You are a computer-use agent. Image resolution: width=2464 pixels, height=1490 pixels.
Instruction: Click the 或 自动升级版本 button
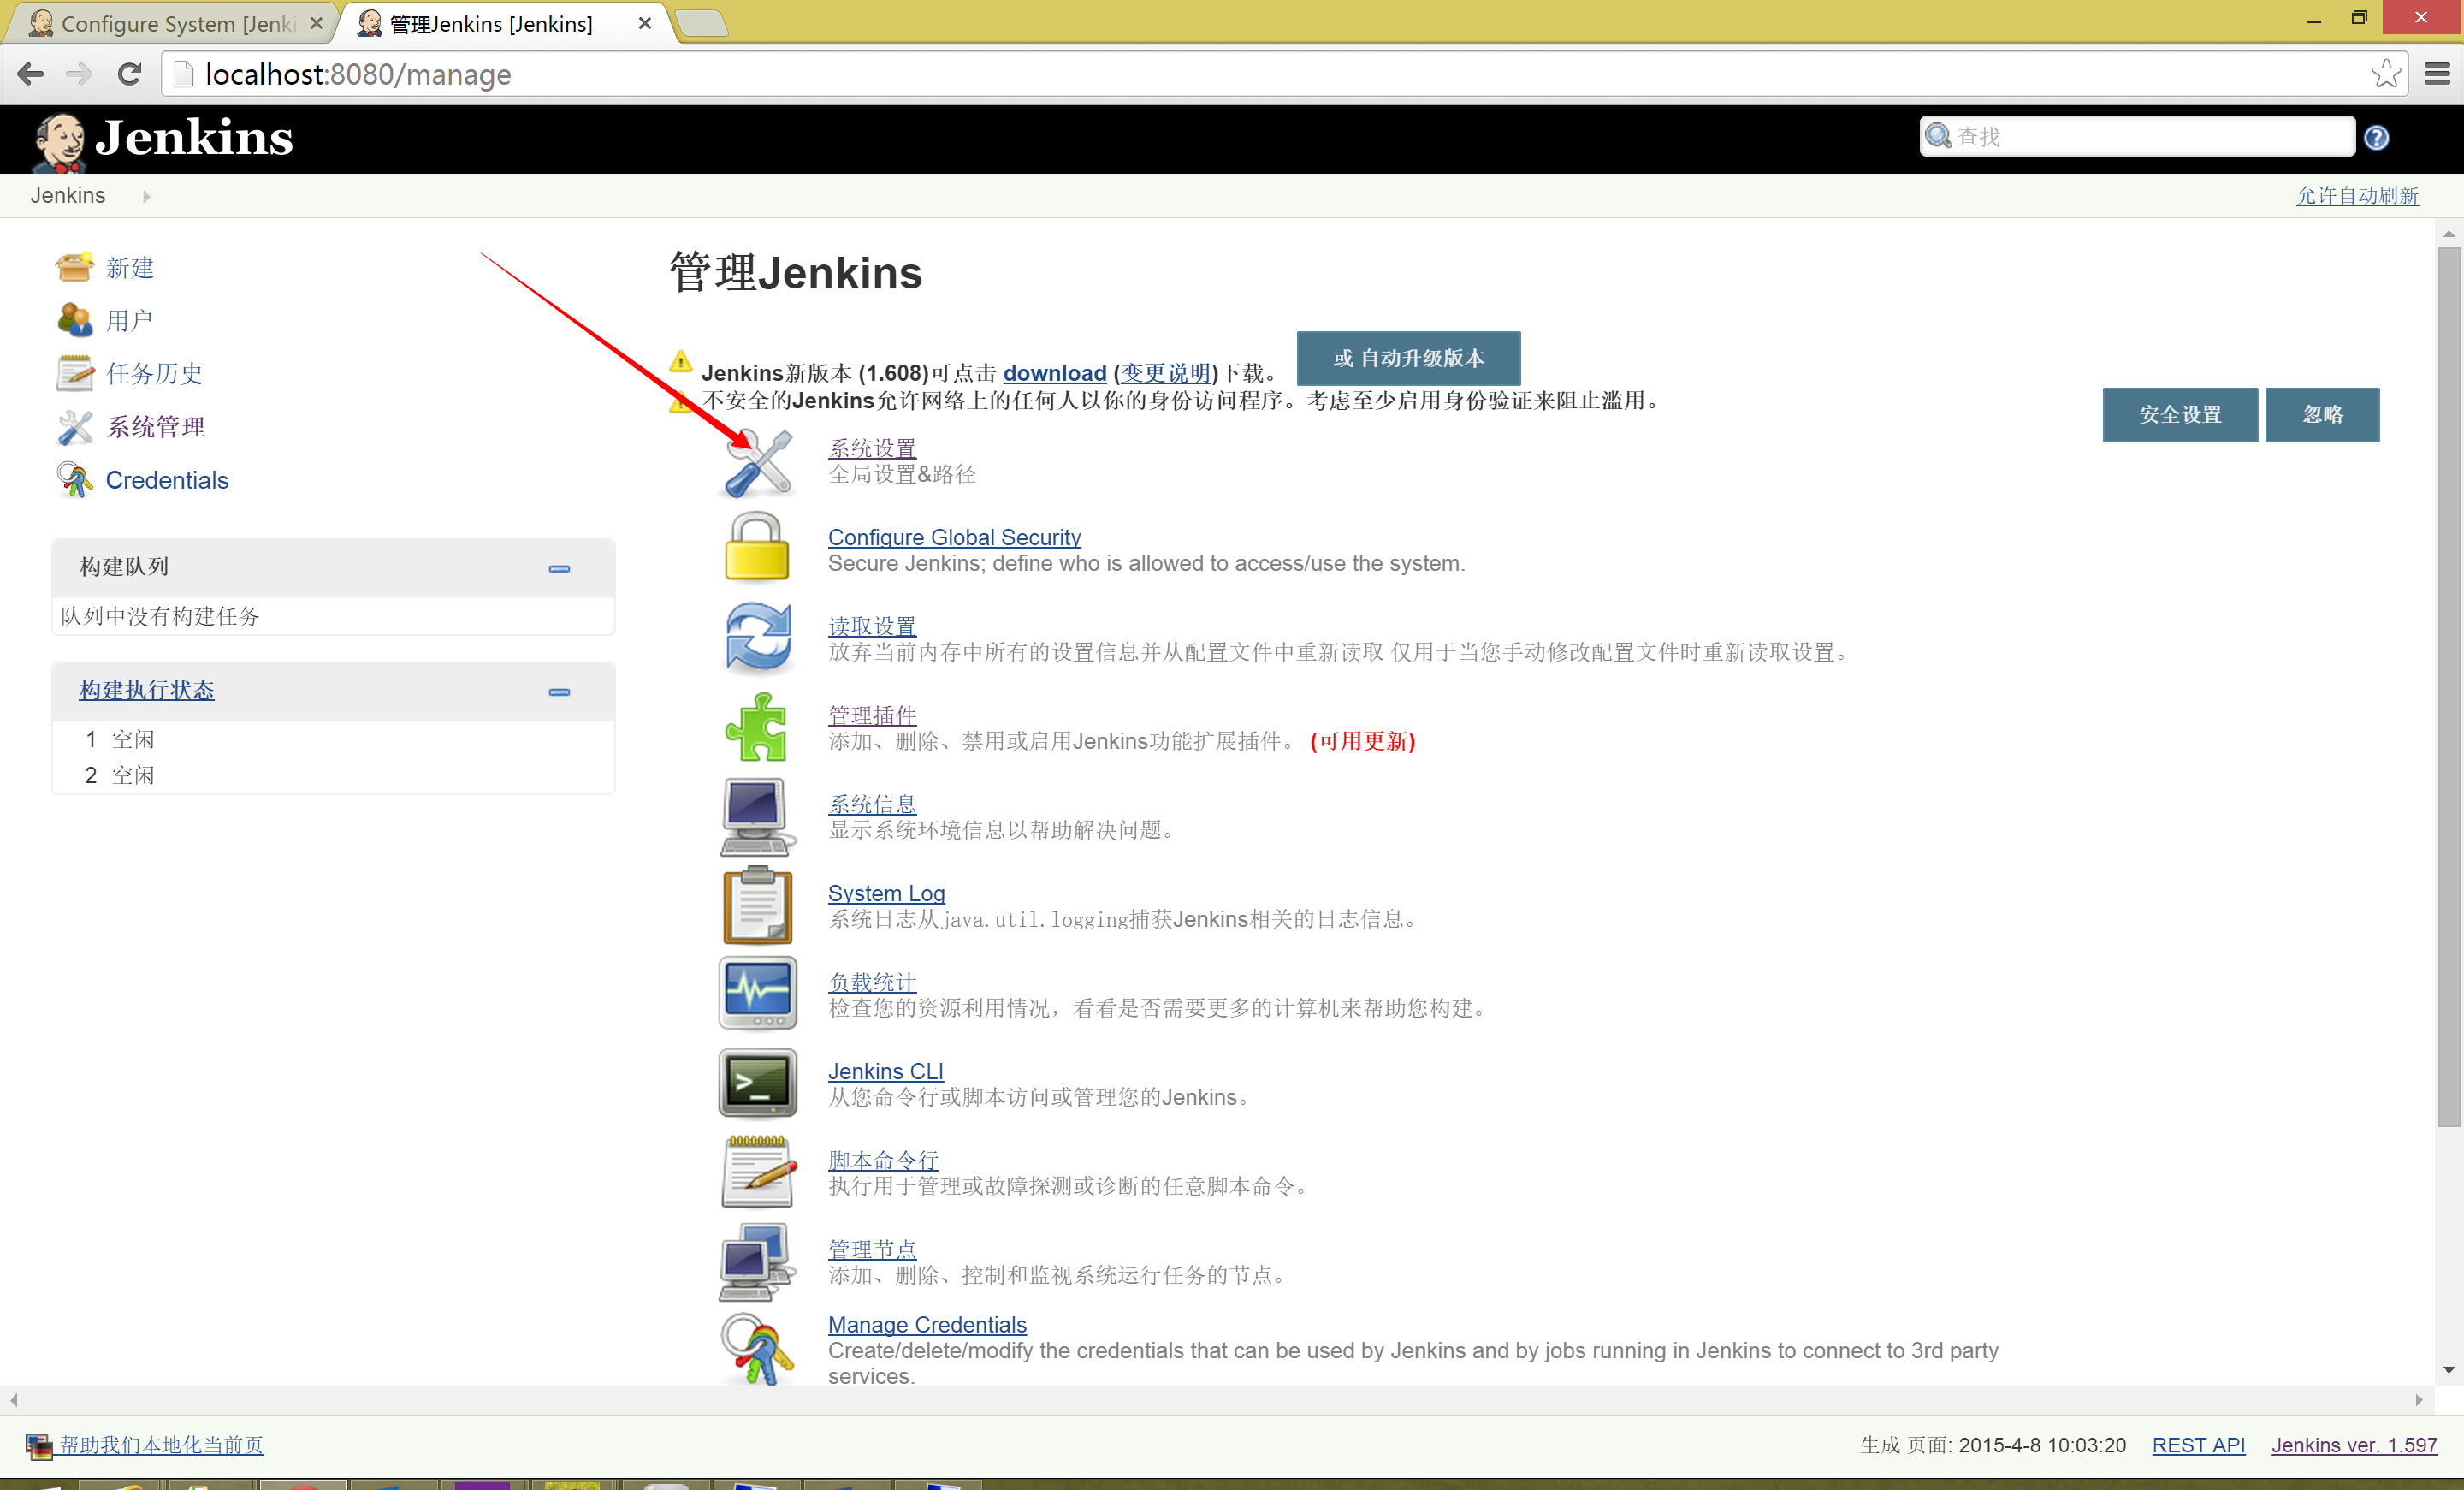click(1408, 358)
